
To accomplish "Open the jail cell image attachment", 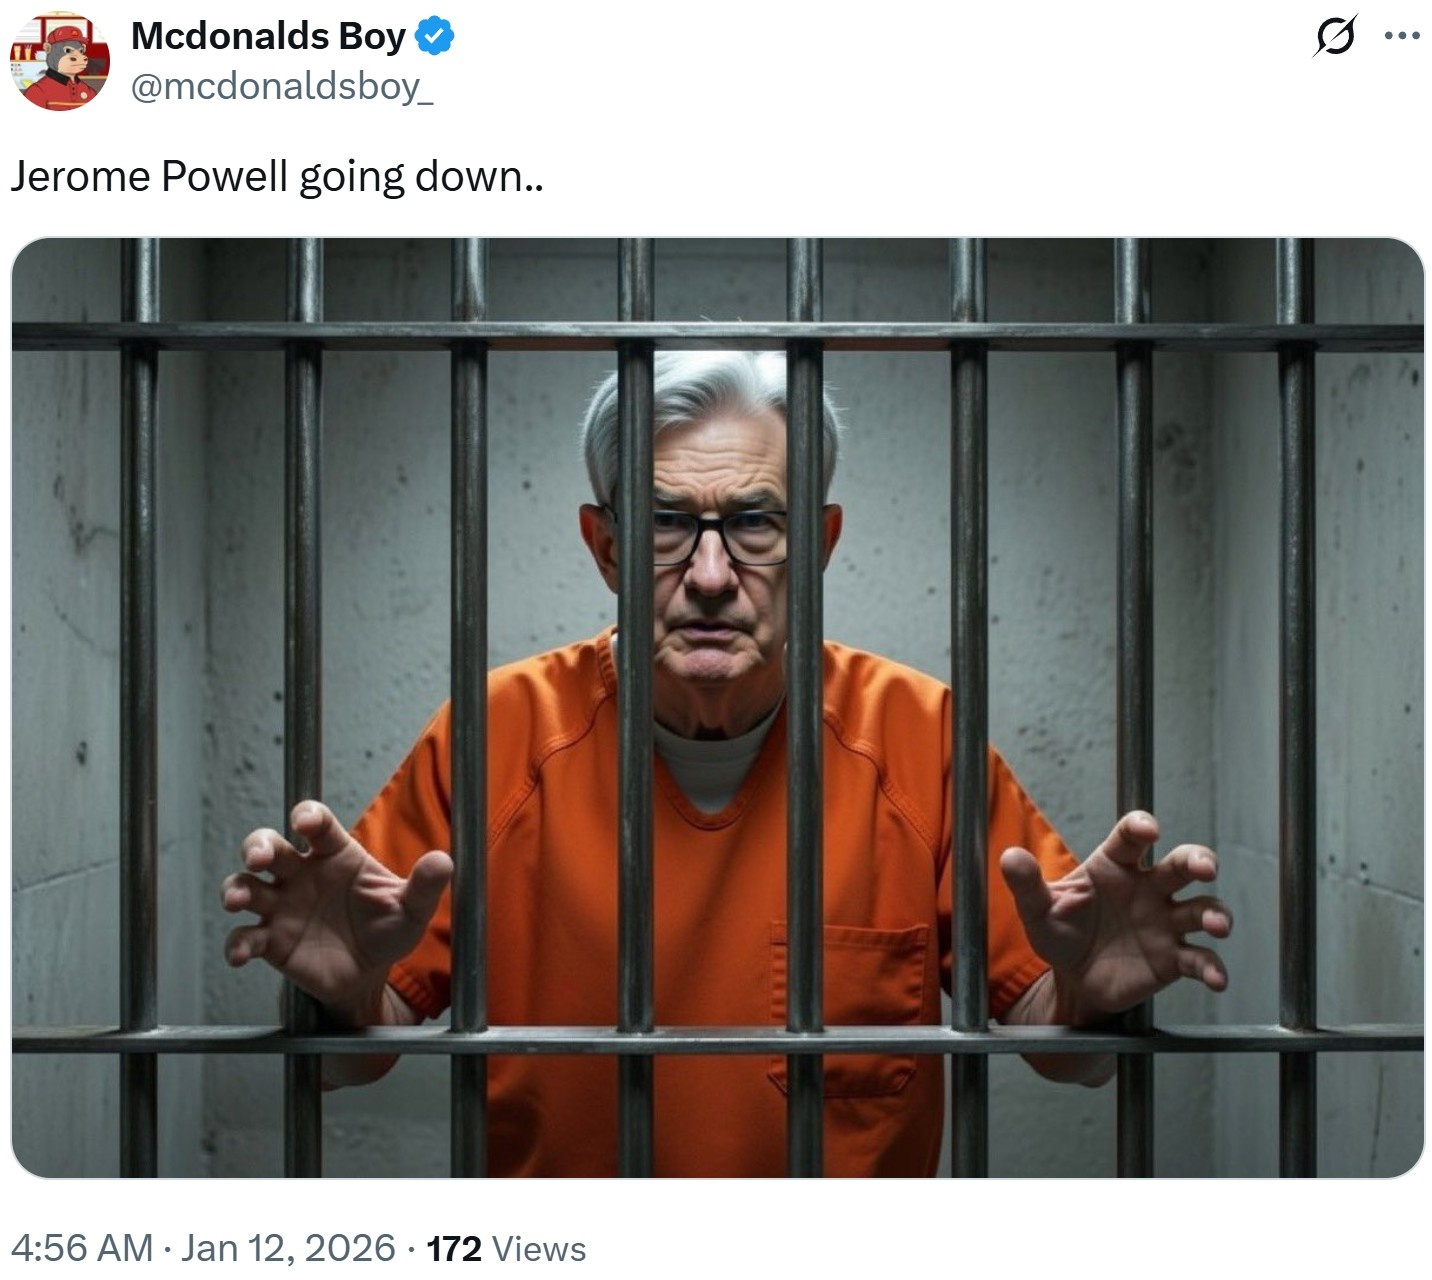I will click(717, 707).
